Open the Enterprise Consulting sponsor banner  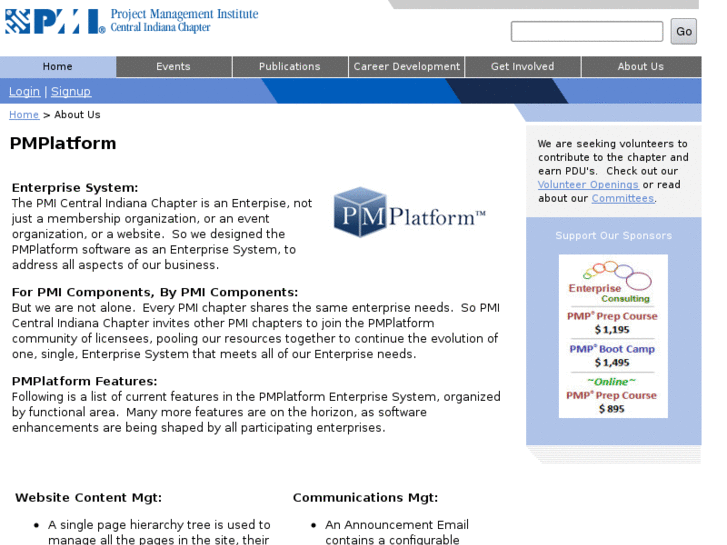coord(613,336)
